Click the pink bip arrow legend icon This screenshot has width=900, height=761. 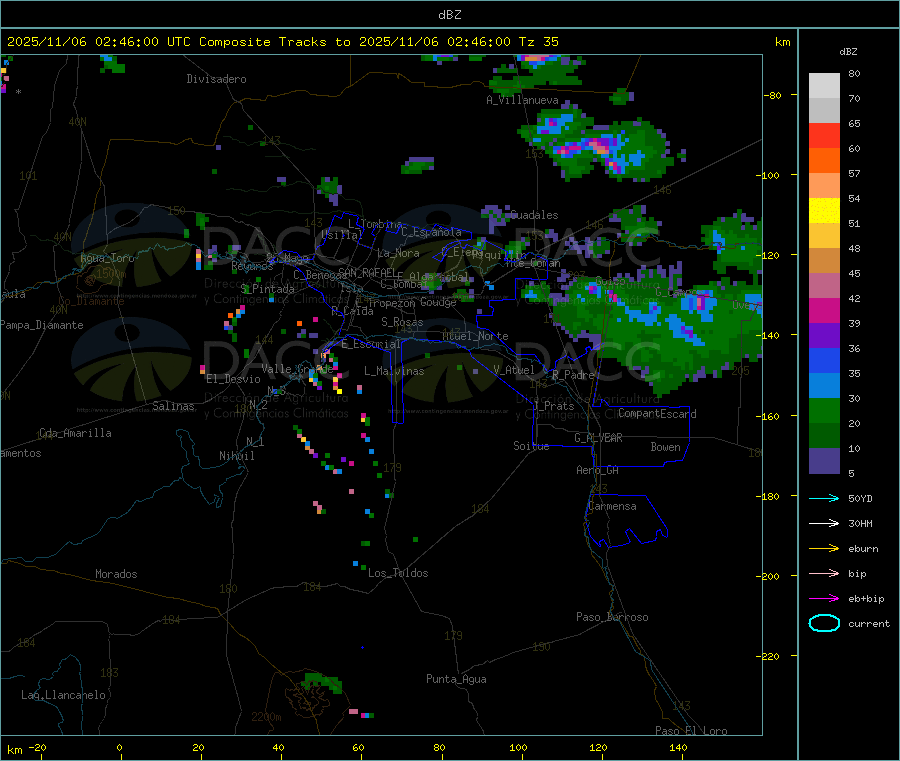824,573
